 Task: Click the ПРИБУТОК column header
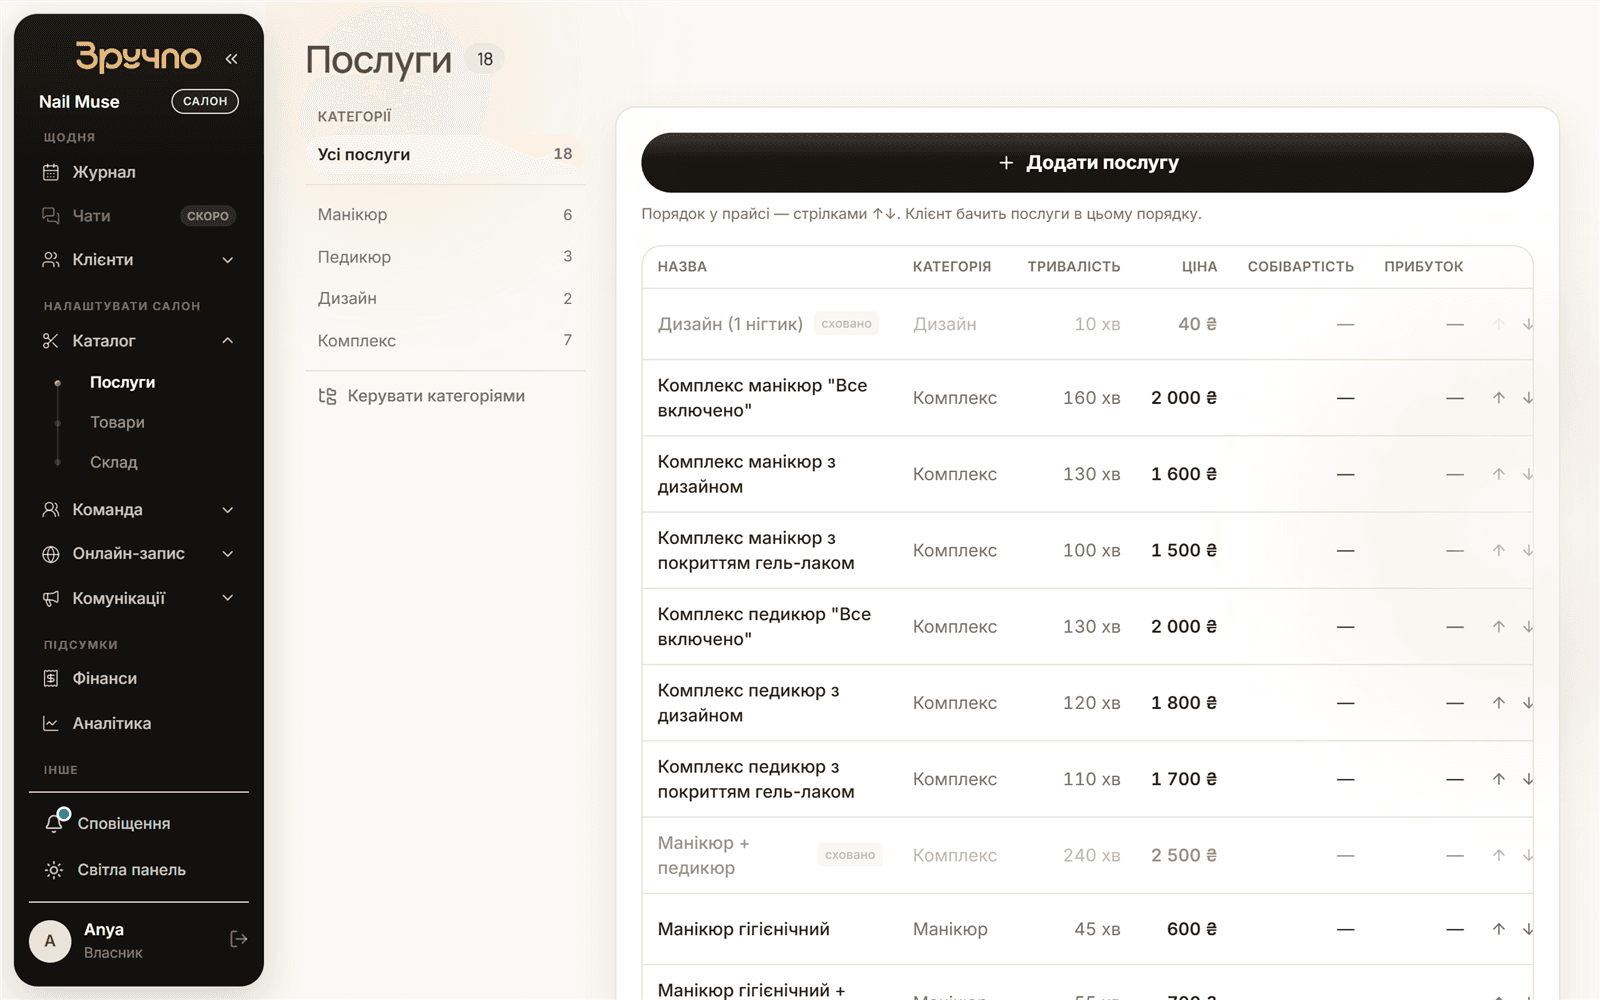(1423, 267)
